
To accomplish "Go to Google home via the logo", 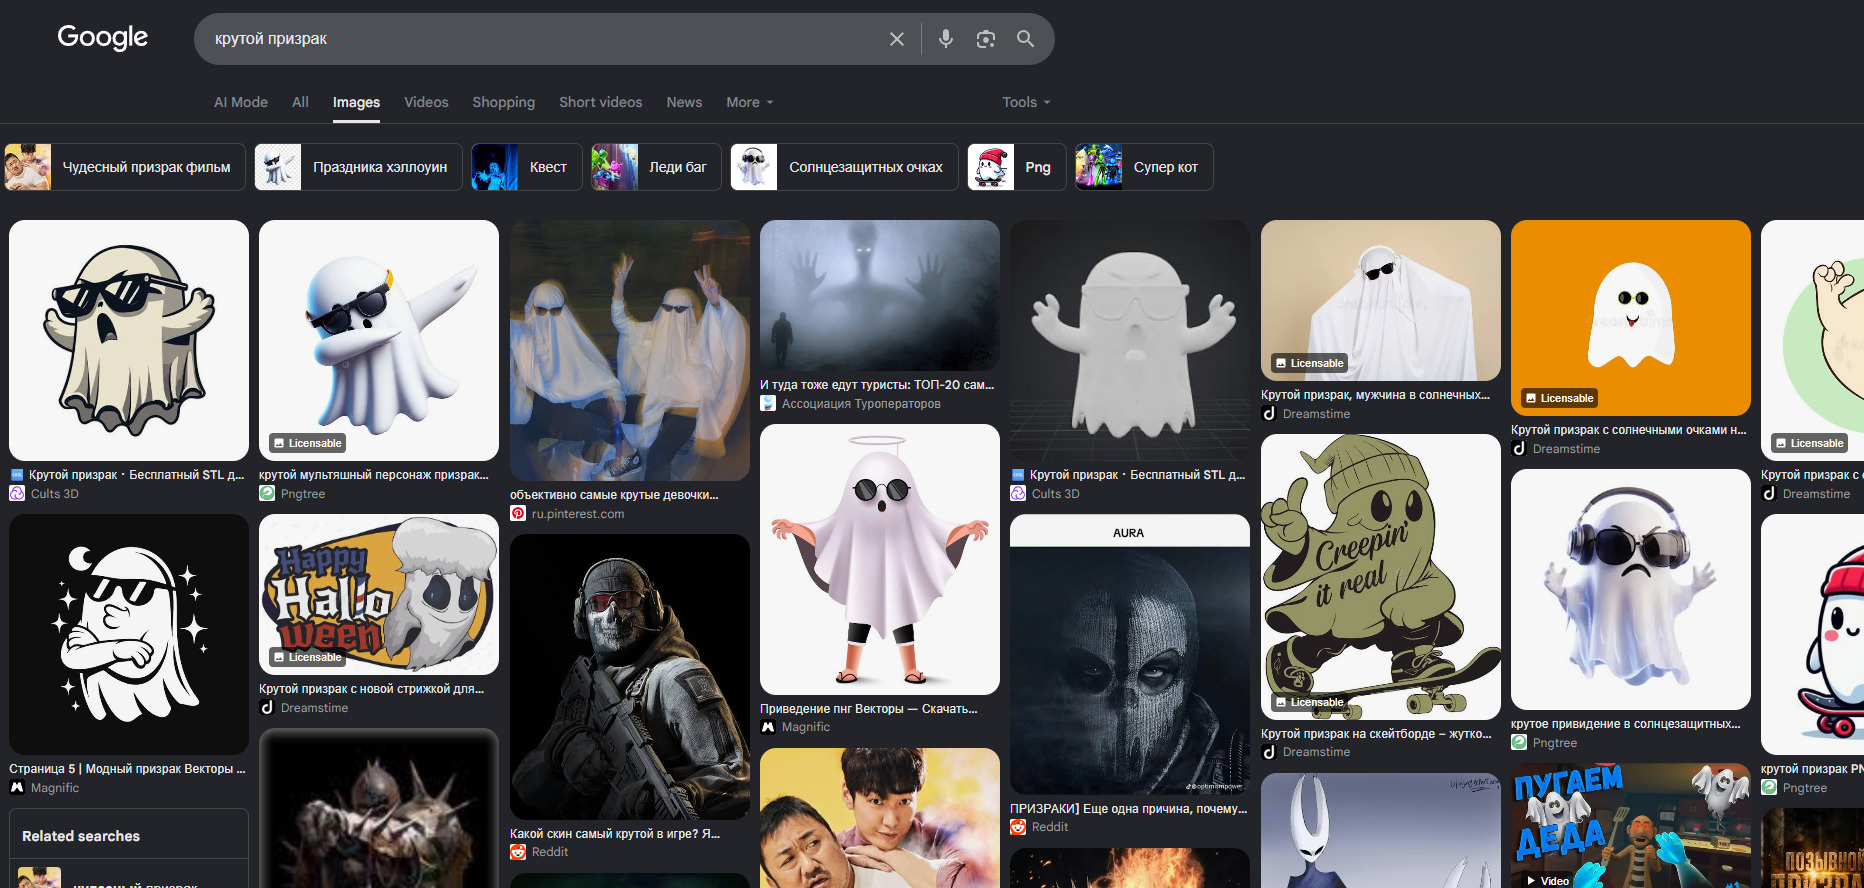I will (x=102, y=38).
